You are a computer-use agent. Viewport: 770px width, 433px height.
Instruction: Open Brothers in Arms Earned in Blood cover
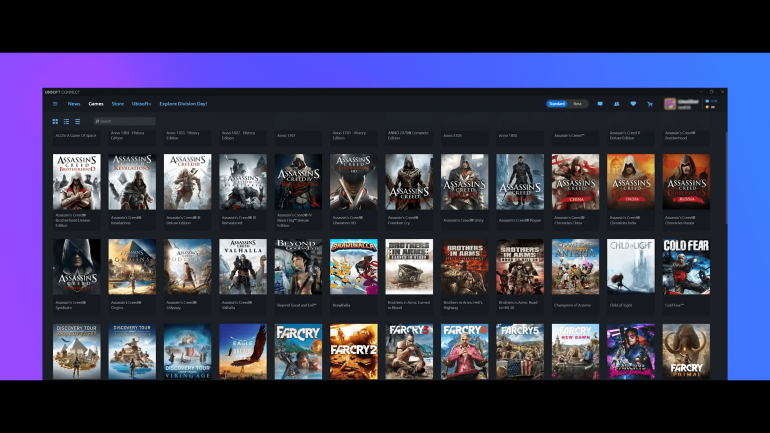pos(409,267)
